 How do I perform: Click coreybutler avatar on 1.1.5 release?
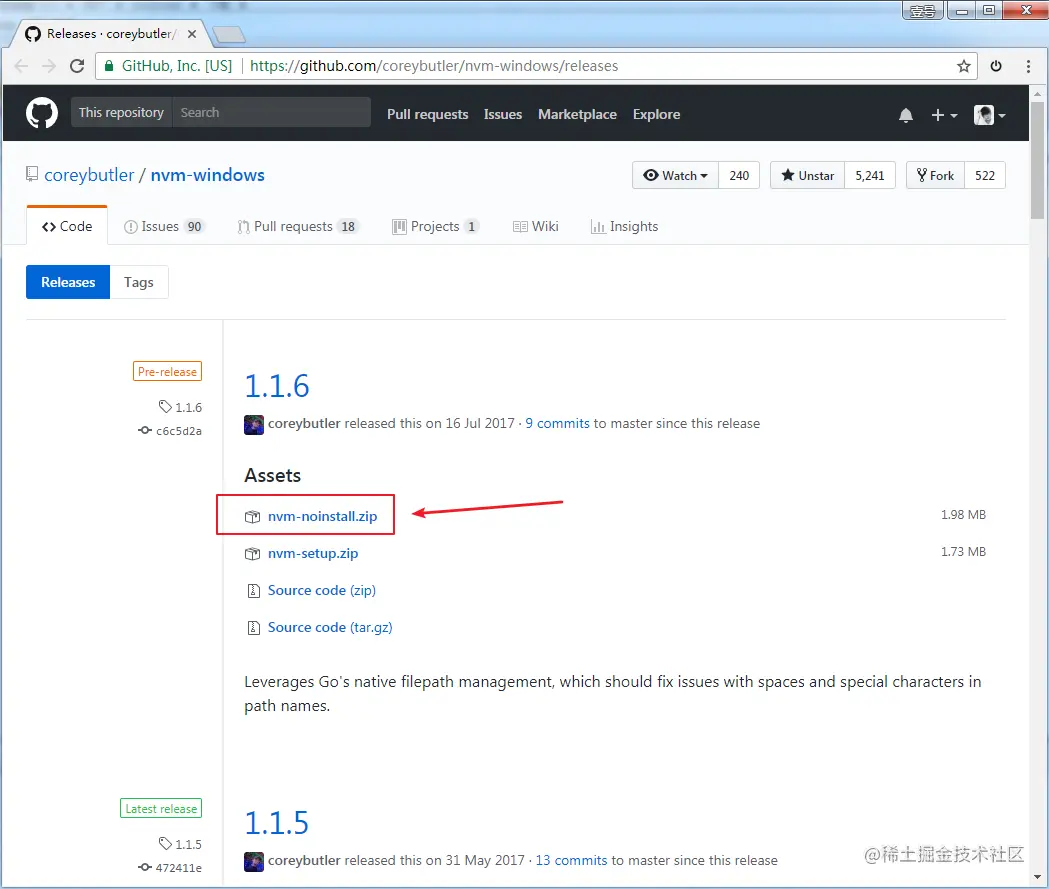(x=254, y=862)
